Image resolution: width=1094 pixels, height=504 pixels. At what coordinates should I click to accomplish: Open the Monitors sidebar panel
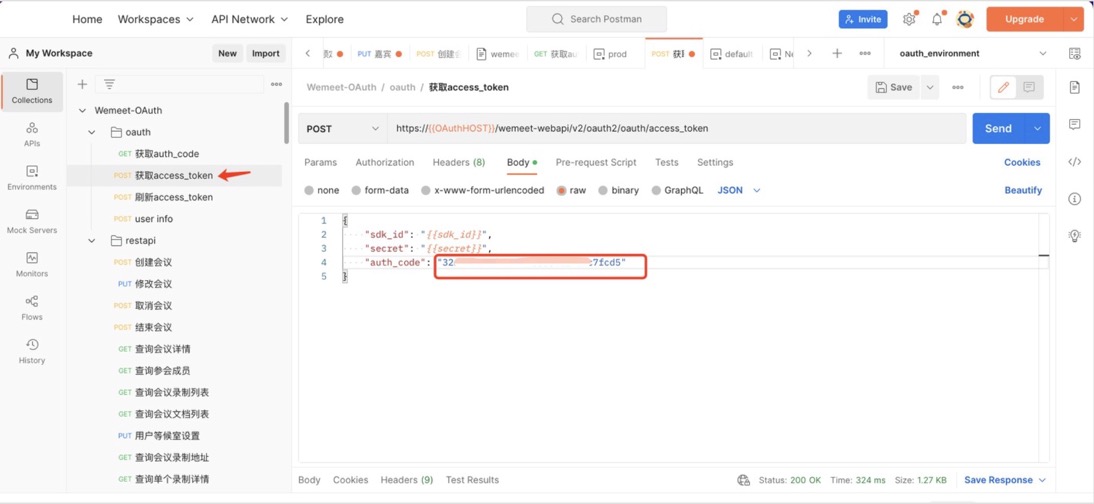point(32,265)
